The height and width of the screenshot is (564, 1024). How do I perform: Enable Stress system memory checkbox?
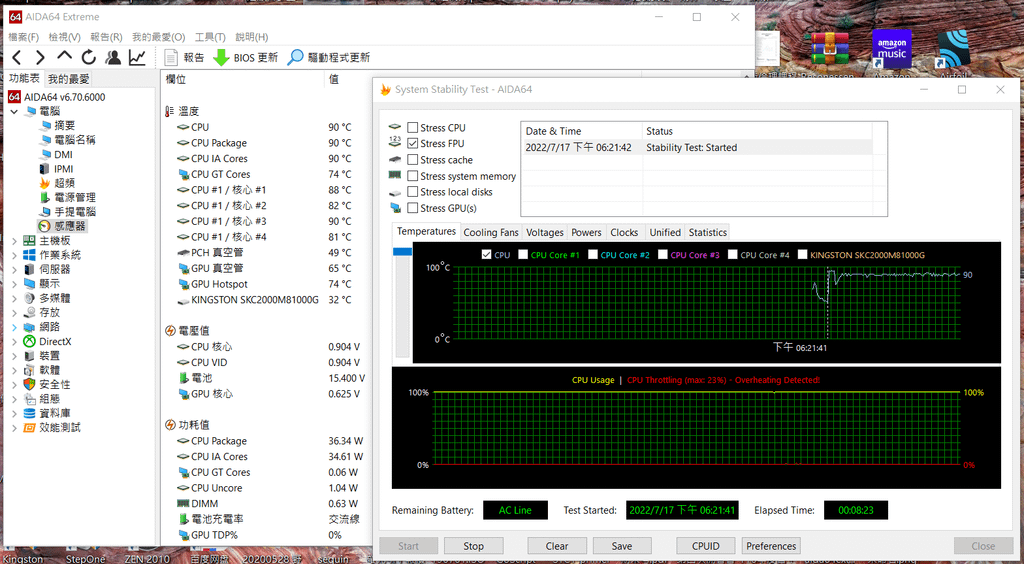[x=413, y=176]
